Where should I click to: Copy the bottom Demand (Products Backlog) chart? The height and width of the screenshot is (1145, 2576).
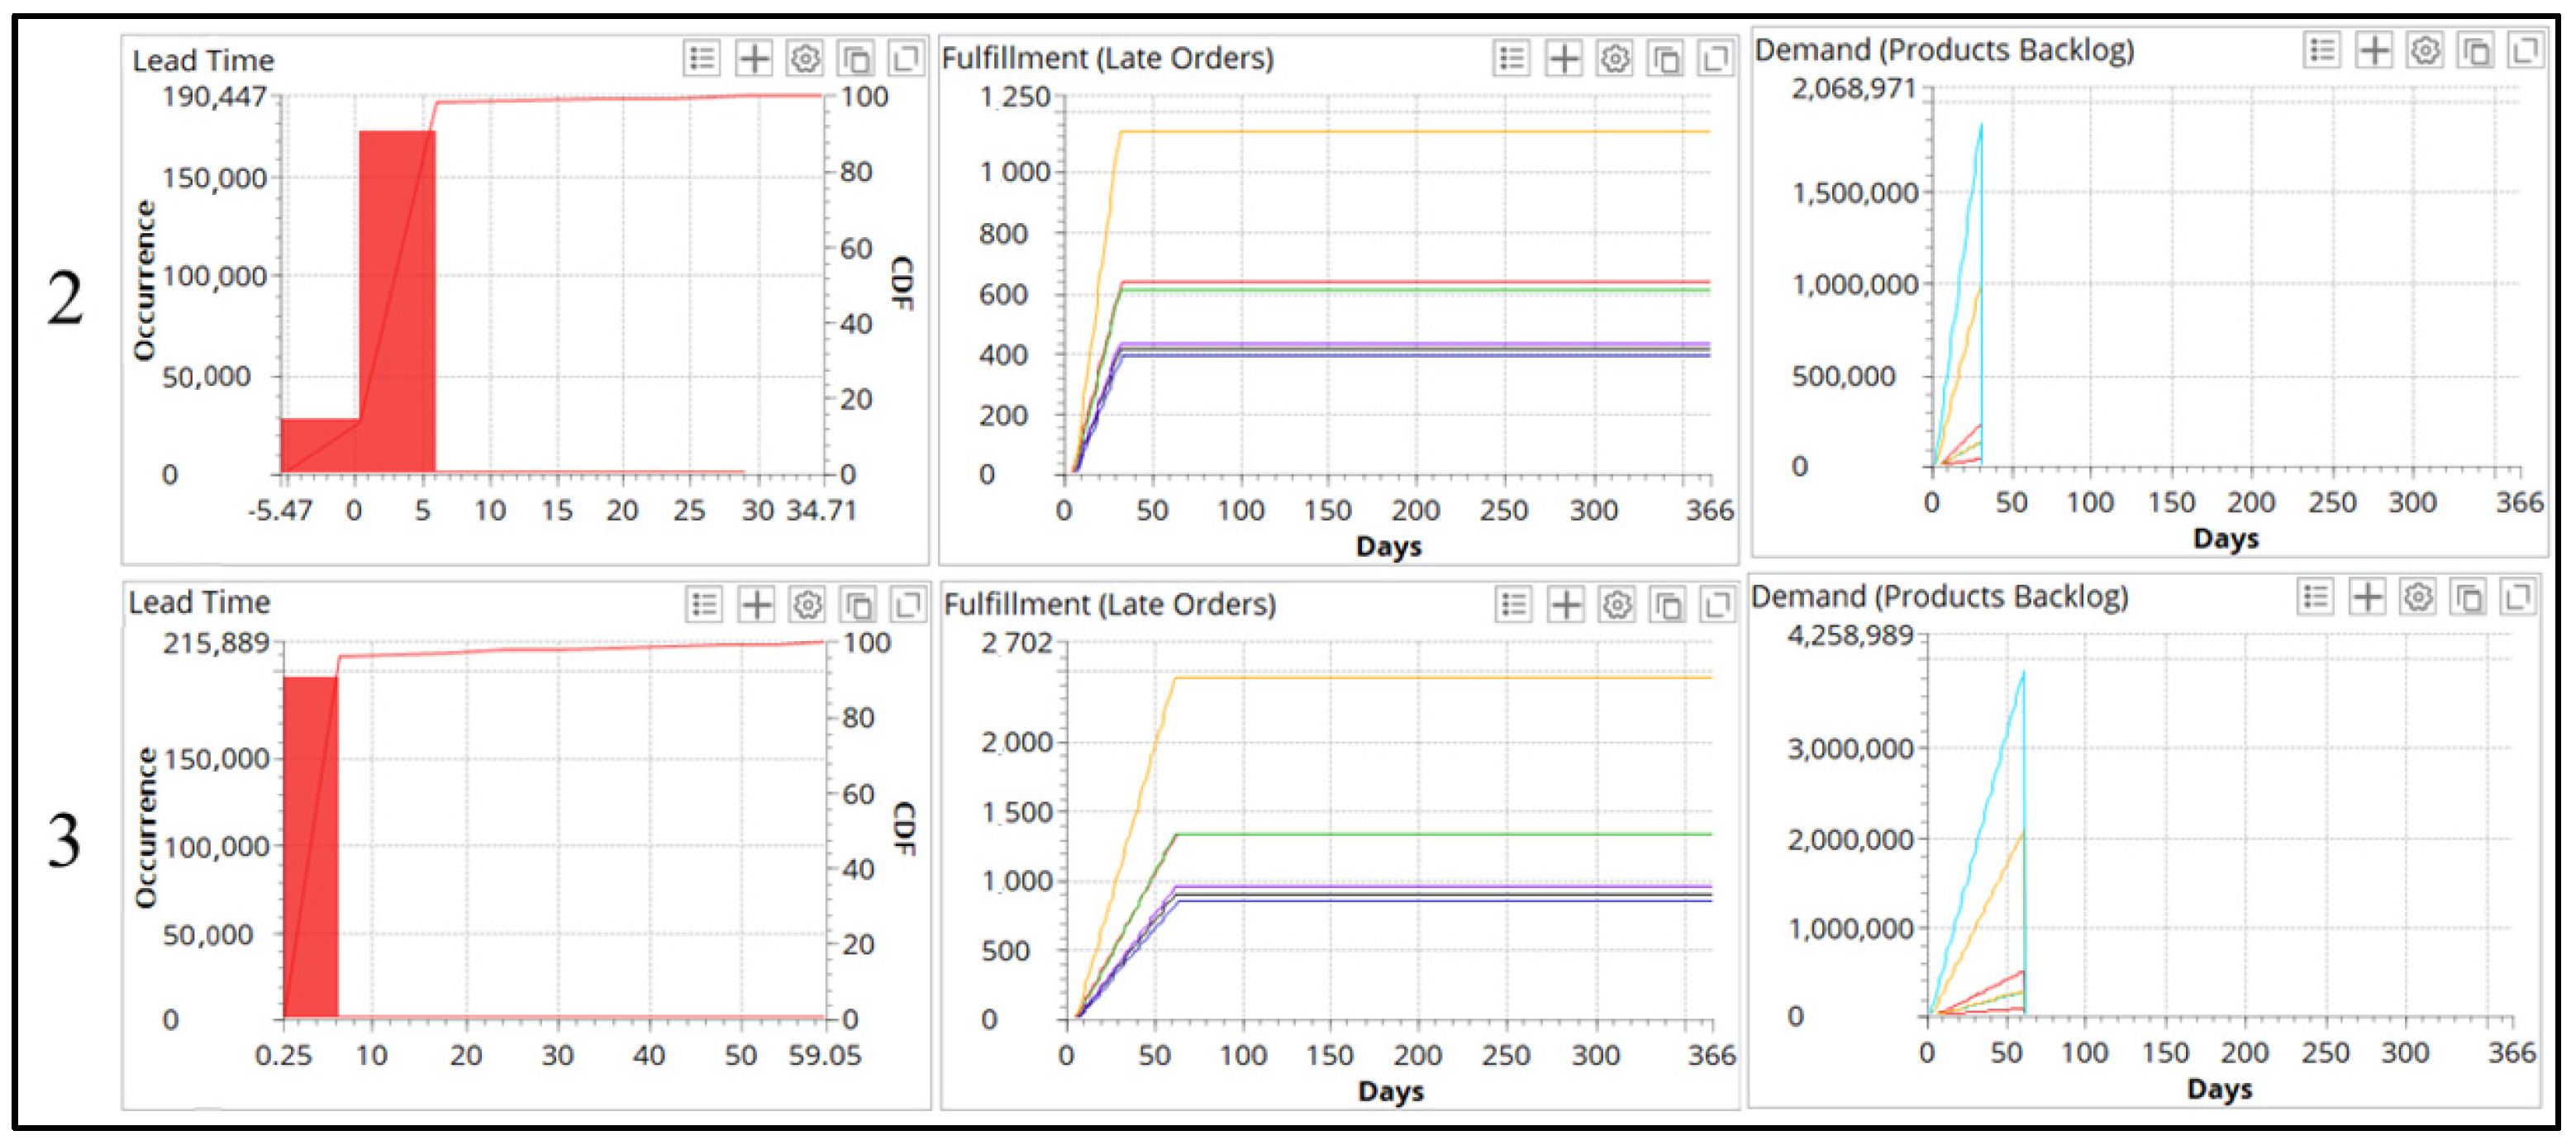click(2469, 597)
